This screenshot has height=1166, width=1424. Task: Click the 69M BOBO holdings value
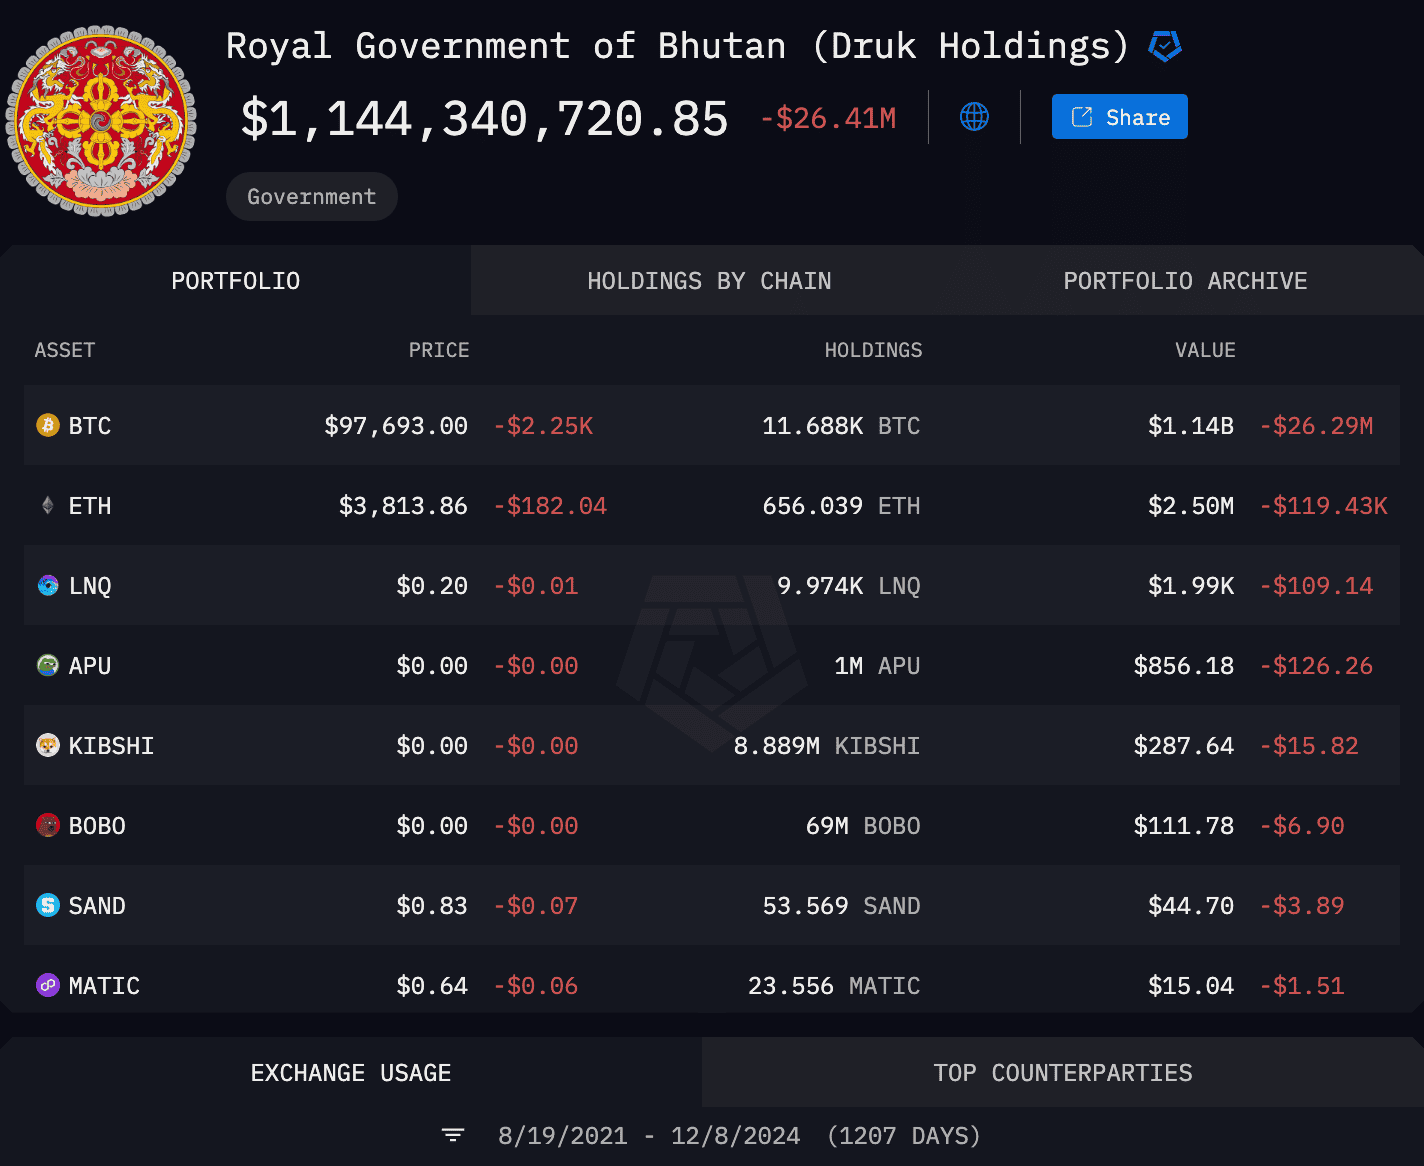[863, 826]
